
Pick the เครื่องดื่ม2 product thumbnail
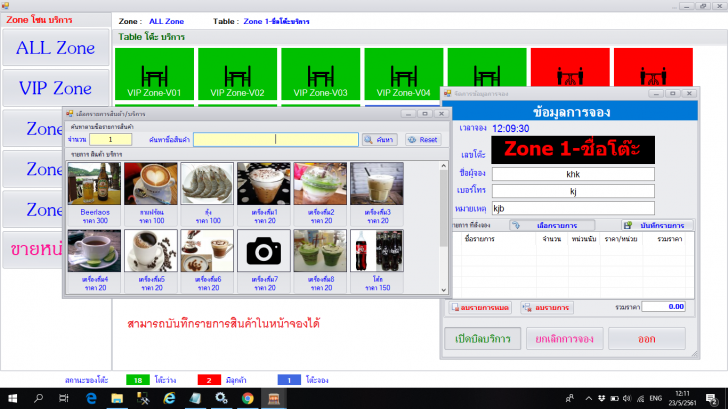[x=320, y=184]
